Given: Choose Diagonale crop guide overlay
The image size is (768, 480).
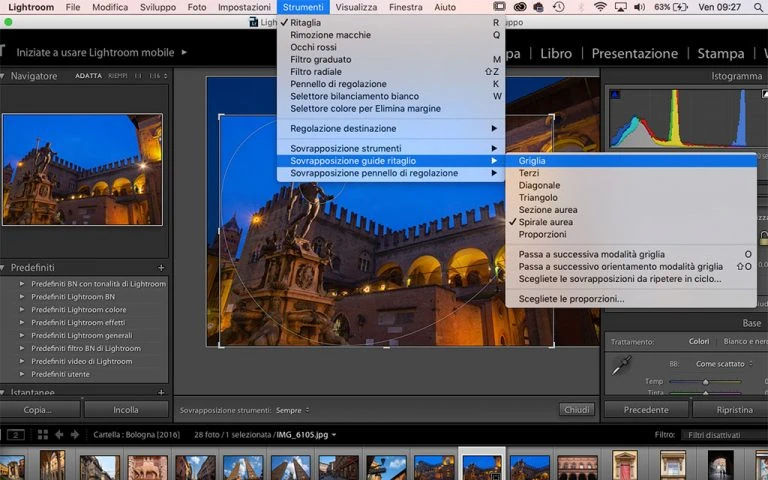Looking at the screenshot, I should [x=631, y=185].
